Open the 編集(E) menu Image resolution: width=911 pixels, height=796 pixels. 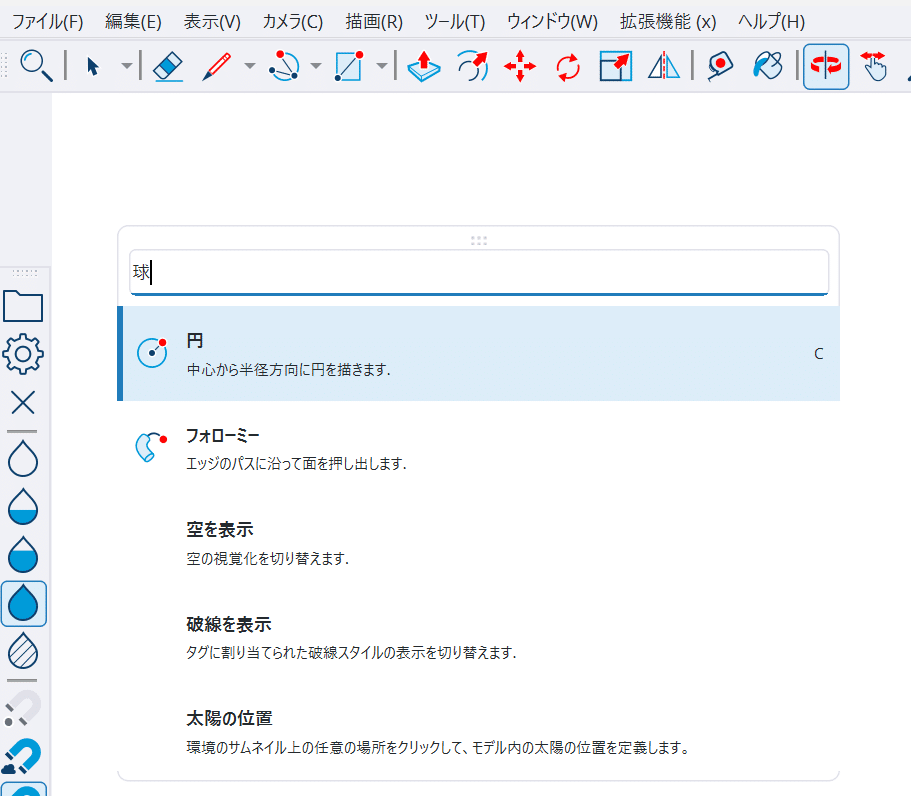coord(133,22)
